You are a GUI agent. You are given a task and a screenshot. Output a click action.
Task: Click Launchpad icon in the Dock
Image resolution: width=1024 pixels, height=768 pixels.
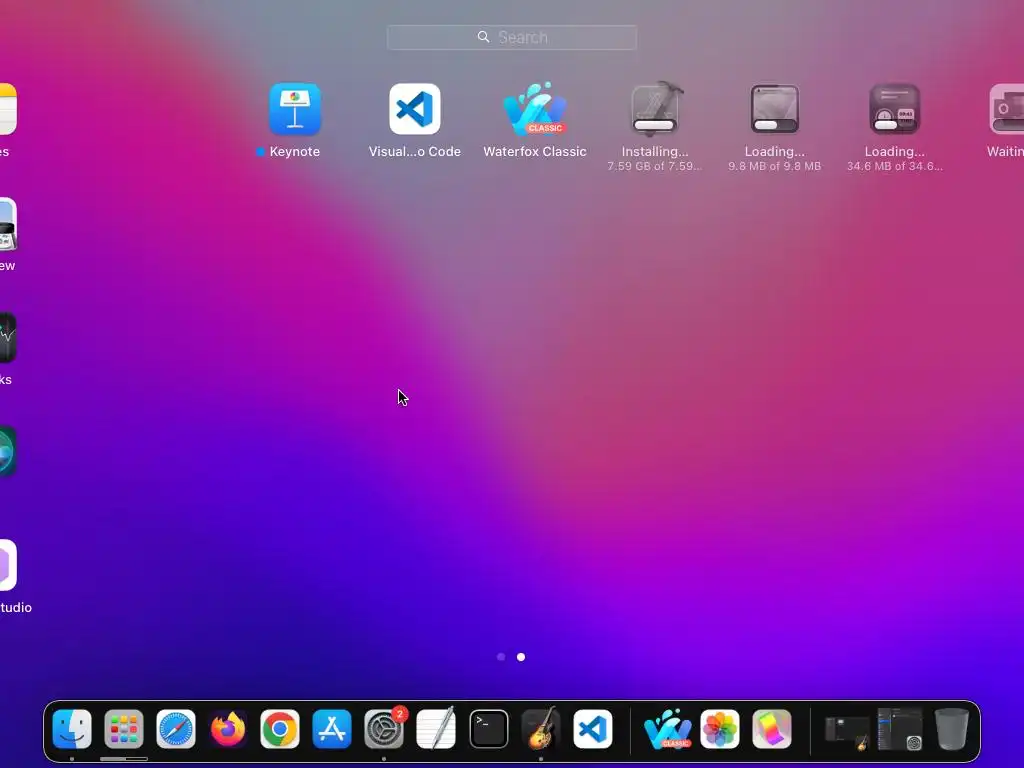[x=123, y=729]
